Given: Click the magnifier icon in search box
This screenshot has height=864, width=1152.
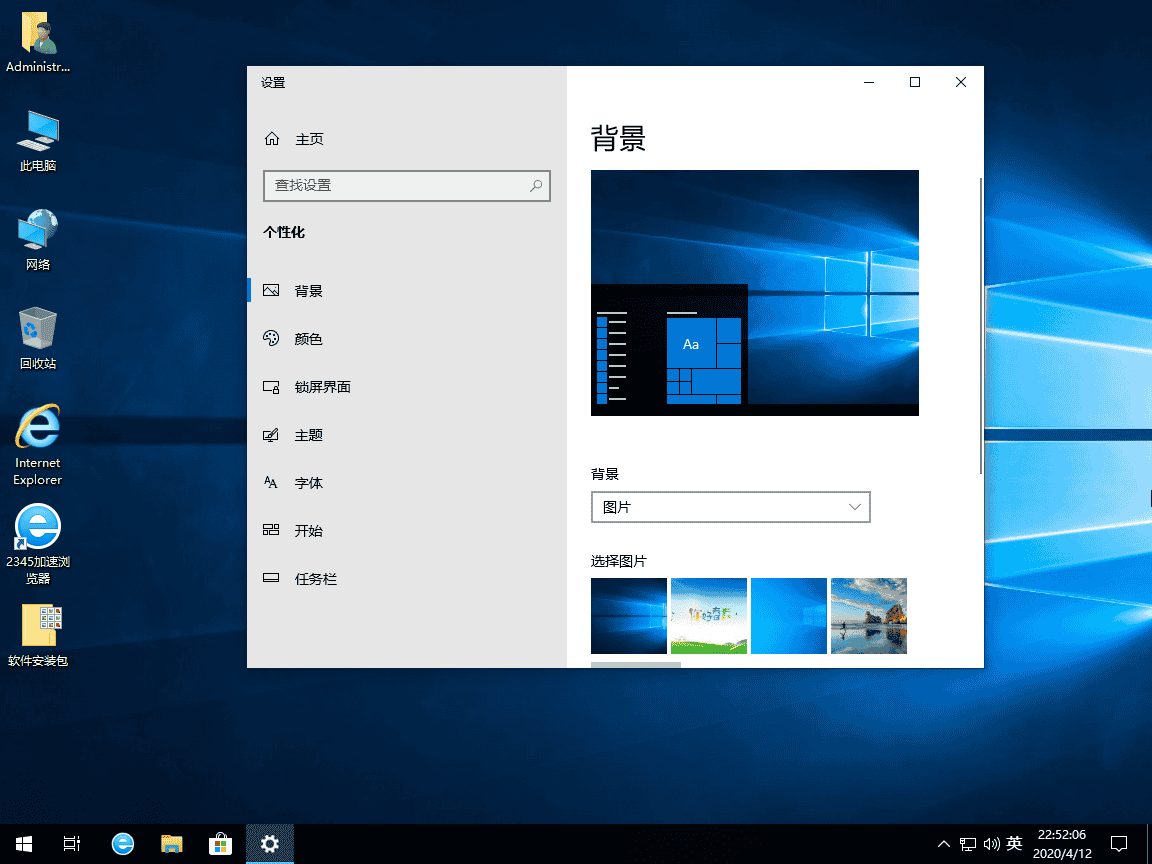Looking at the screenshot, I should [x=536, y=185].
